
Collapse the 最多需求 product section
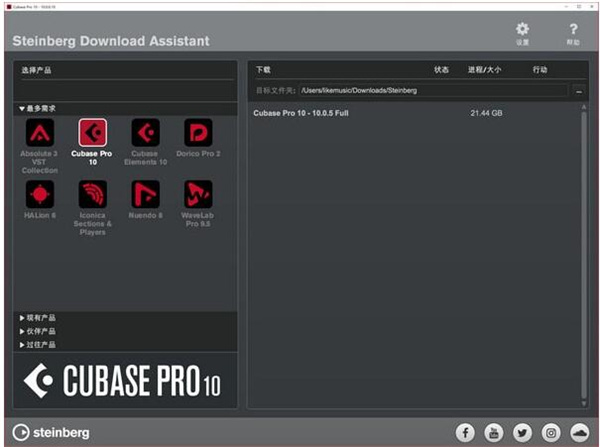pyautogui.click(x=22, y=109)
